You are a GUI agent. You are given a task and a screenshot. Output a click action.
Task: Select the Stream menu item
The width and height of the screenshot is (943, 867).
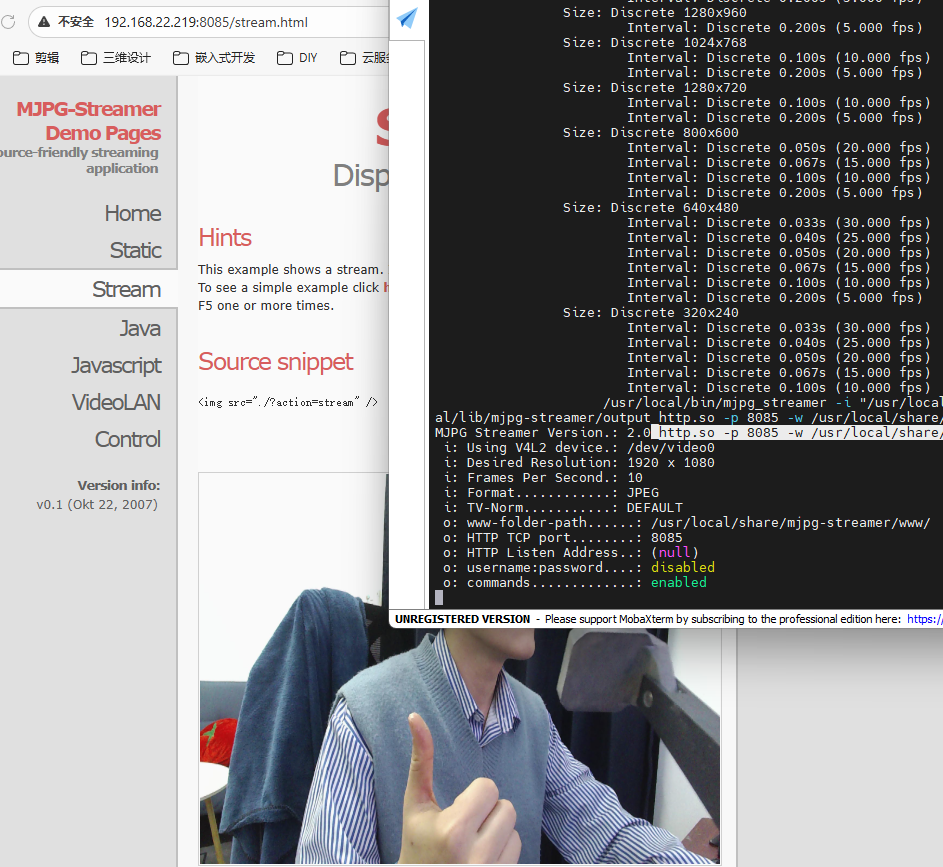point(126,289)
